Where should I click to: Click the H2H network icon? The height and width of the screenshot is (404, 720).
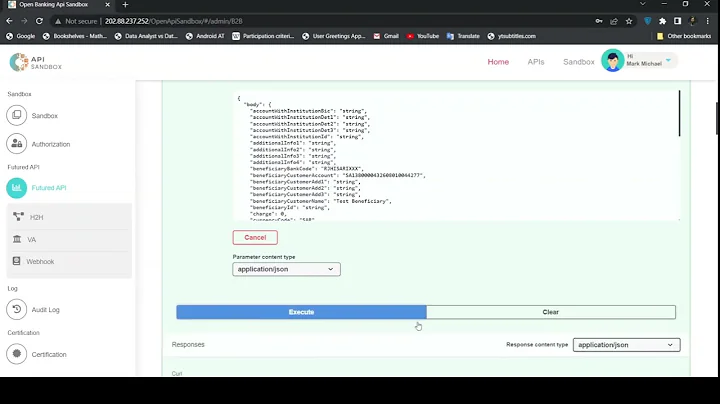click(x=18, y=217)
